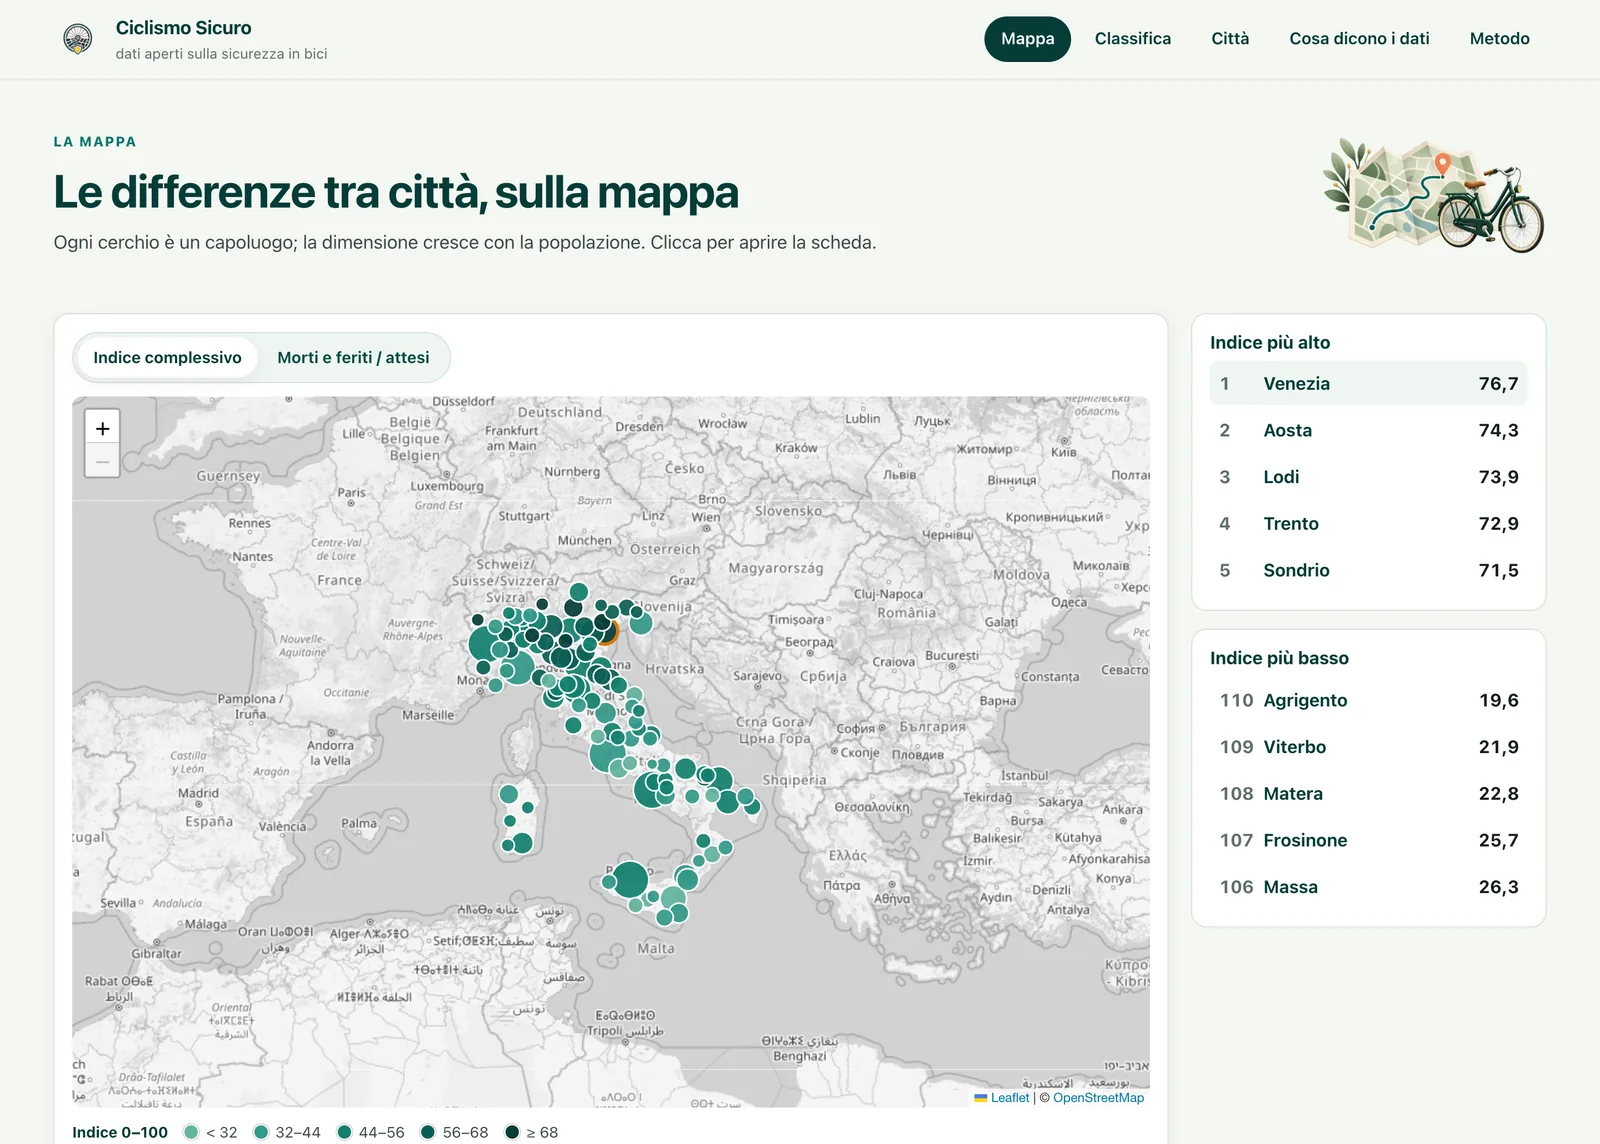Open the Frosinone ranking entry
The height and width of the screenshot is (1144, 1600).
[x=1368, y=840]
